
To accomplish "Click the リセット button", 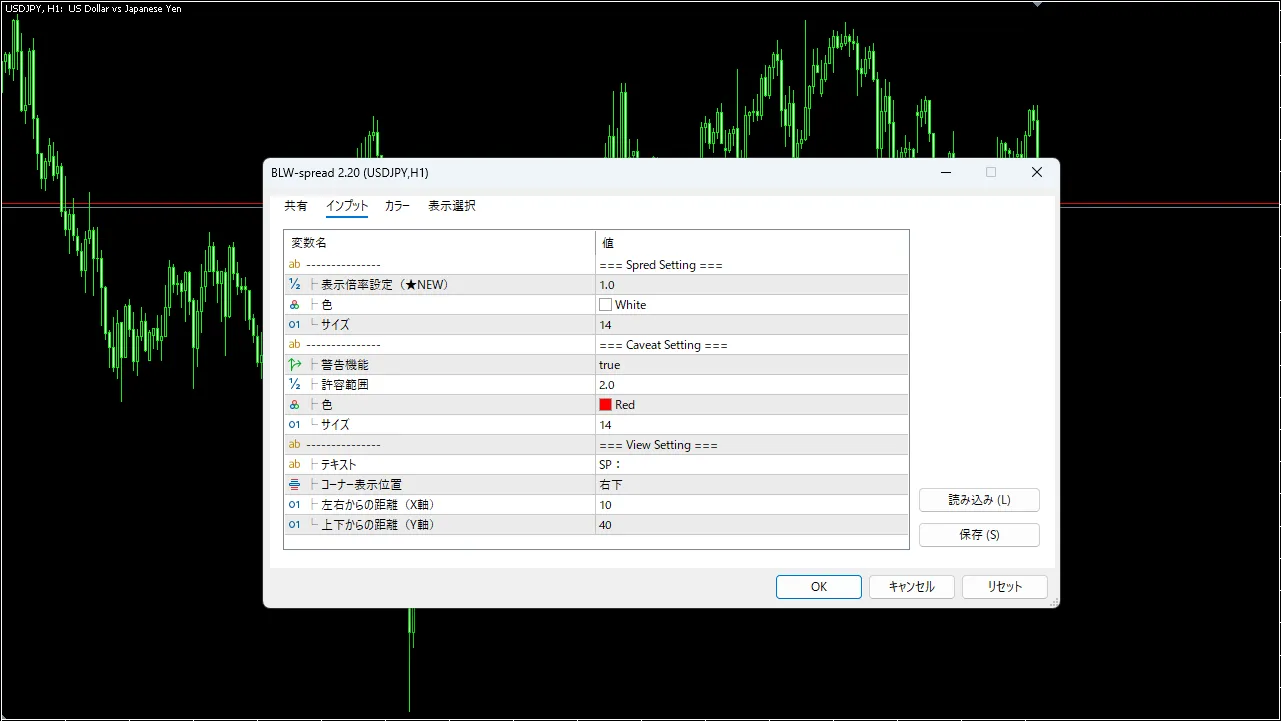I will [1004, 587].
